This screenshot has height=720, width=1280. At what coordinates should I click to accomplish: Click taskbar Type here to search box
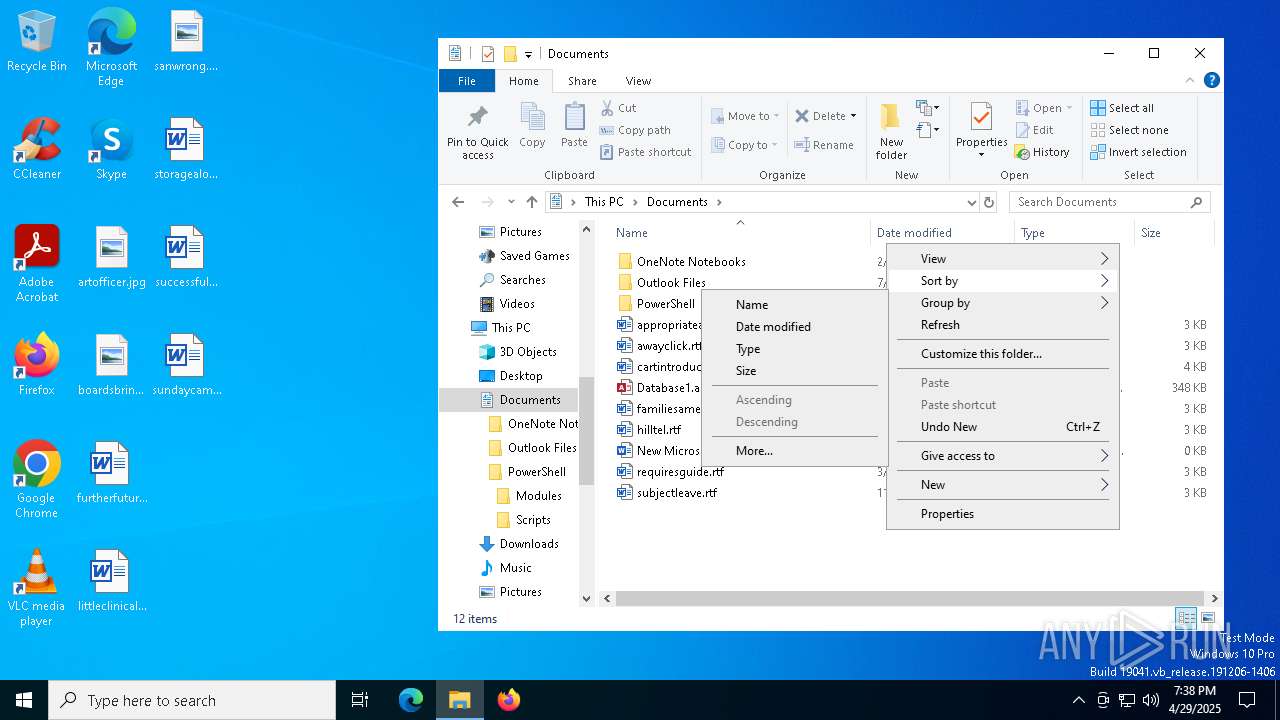pyautogui.click(x=192, y=700)
